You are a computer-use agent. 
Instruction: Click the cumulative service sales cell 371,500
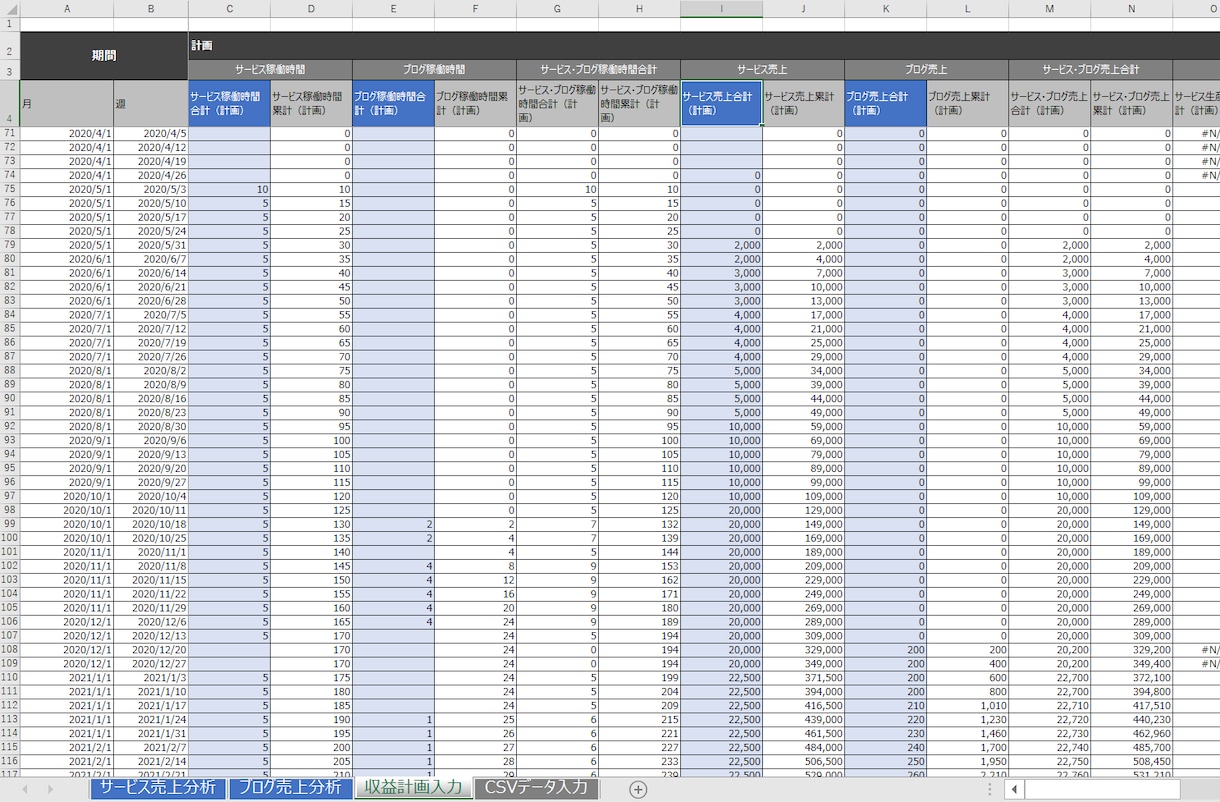click(803, 677)
